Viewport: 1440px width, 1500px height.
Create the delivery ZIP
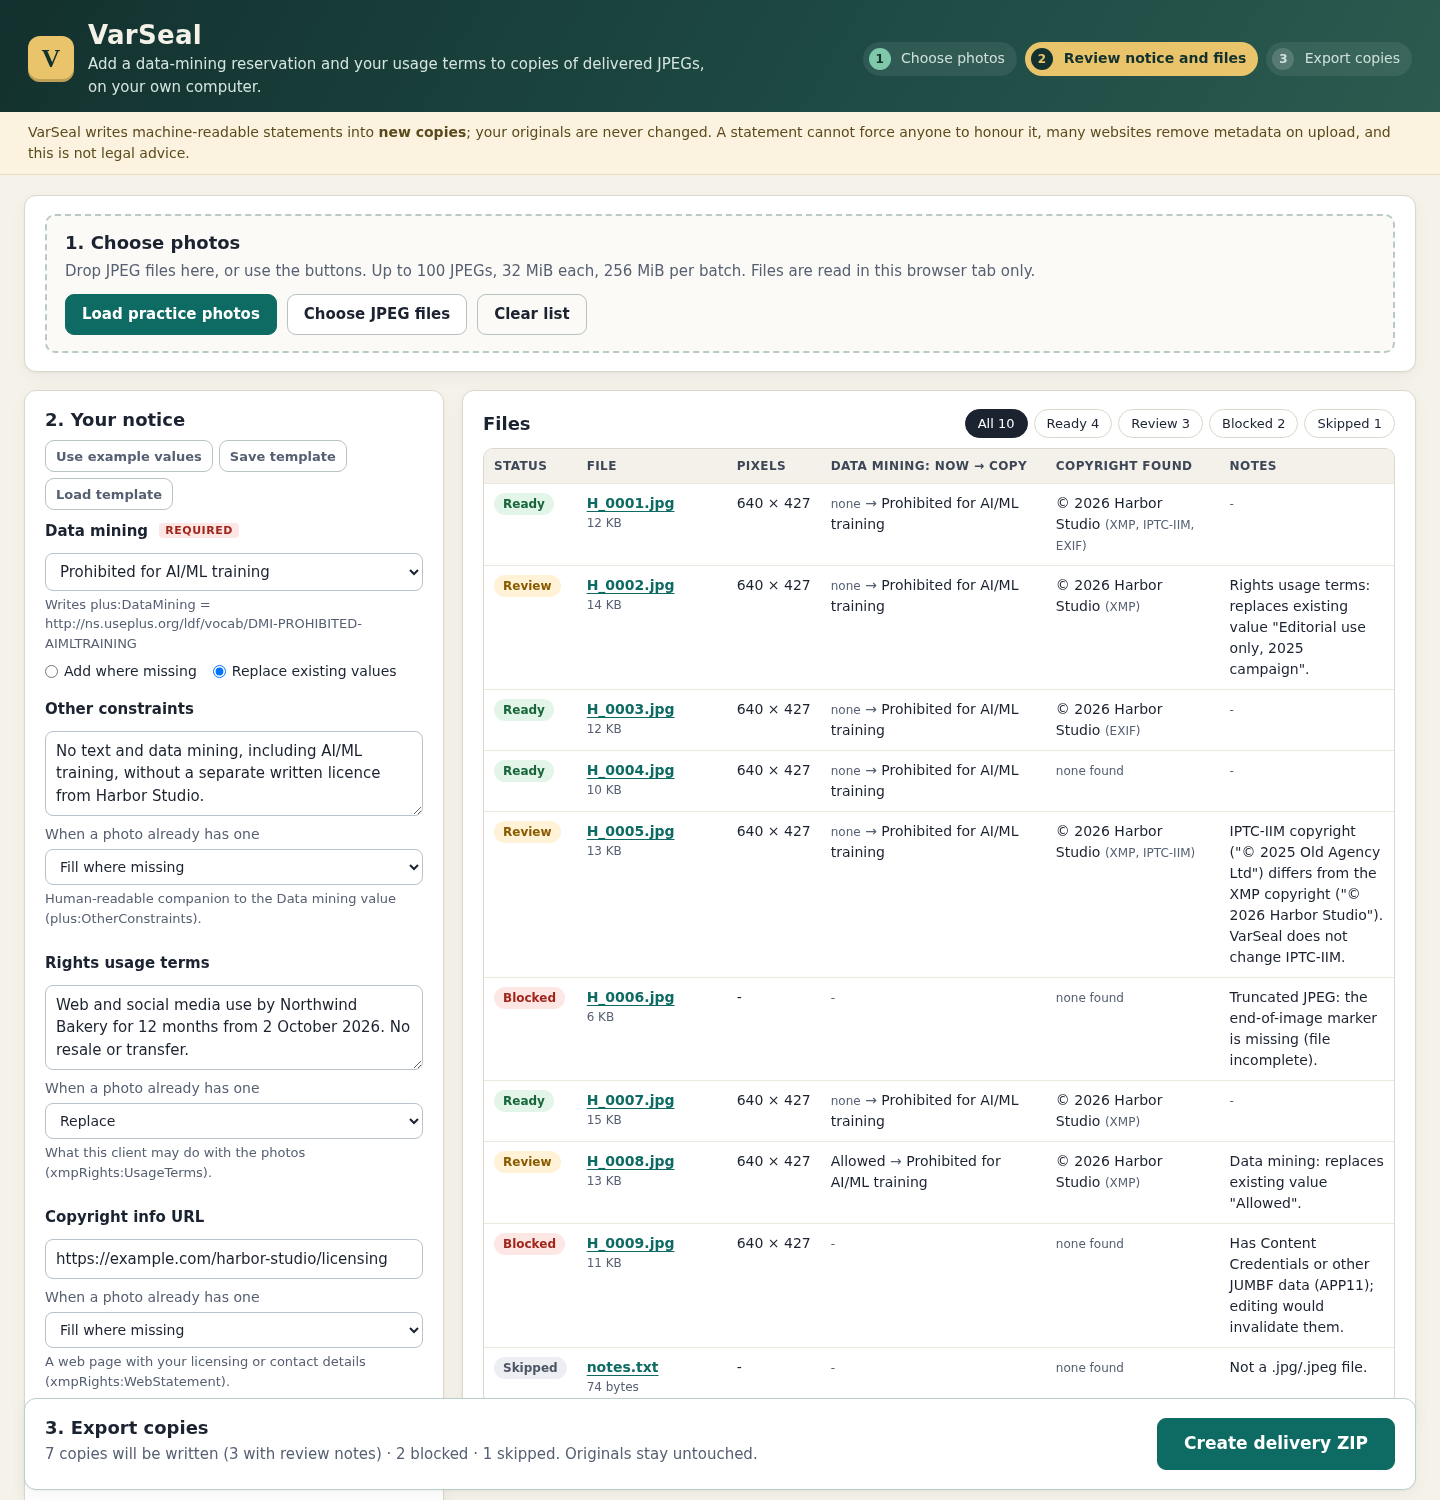[x=1276, y=1444]
